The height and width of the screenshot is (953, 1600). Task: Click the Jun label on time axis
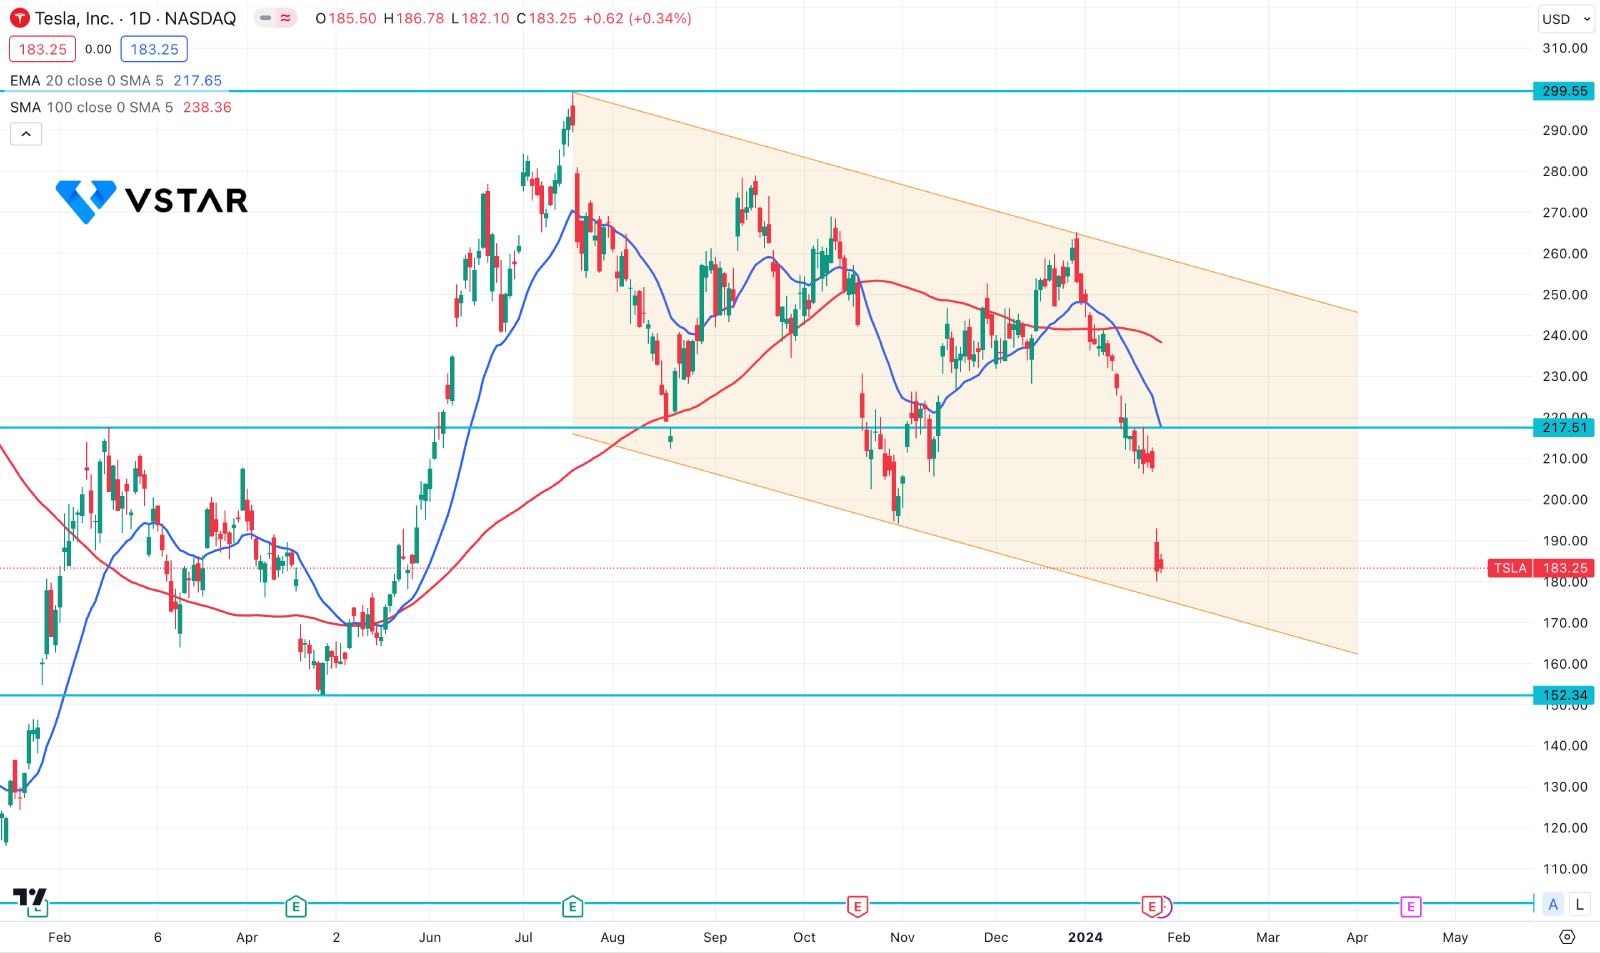[430, 937]
